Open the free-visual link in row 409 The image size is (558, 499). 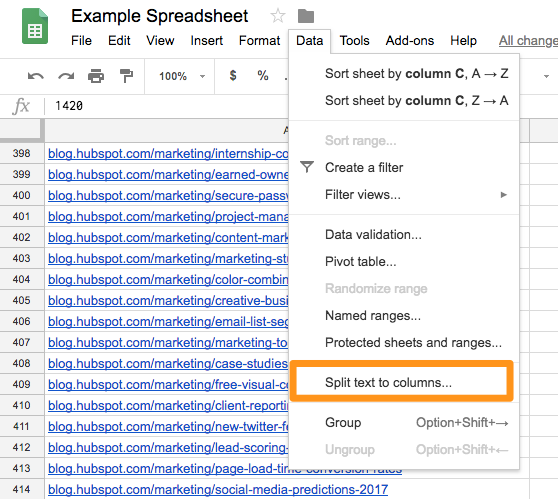point(168,384)
